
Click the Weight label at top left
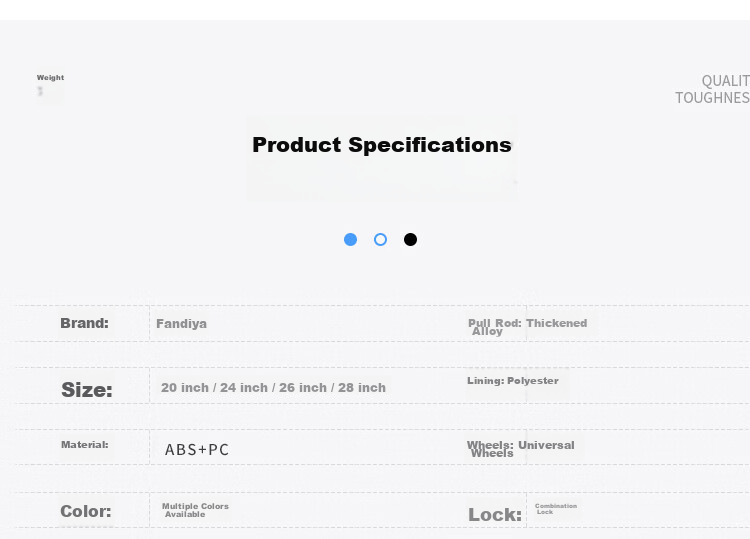[x=50, y=77]
